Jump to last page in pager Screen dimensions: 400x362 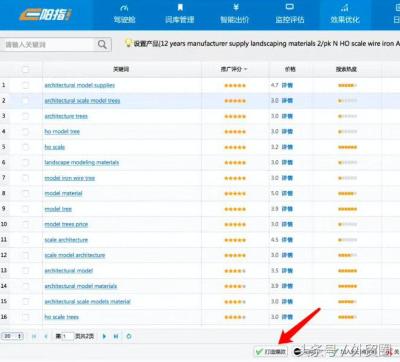[116, 336]
